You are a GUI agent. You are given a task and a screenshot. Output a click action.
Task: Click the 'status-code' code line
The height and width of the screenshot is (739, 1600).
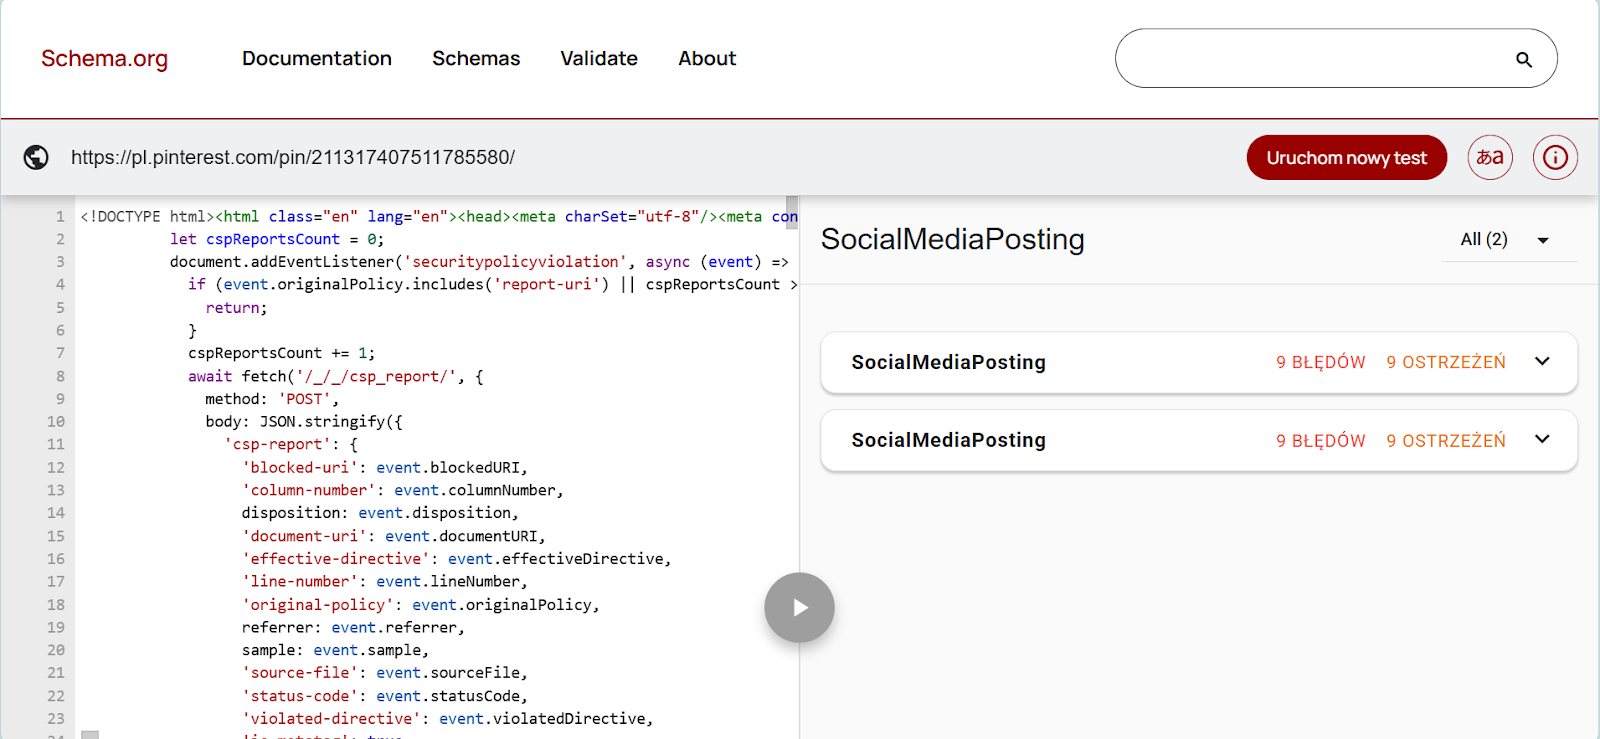[x=385, y=696]
